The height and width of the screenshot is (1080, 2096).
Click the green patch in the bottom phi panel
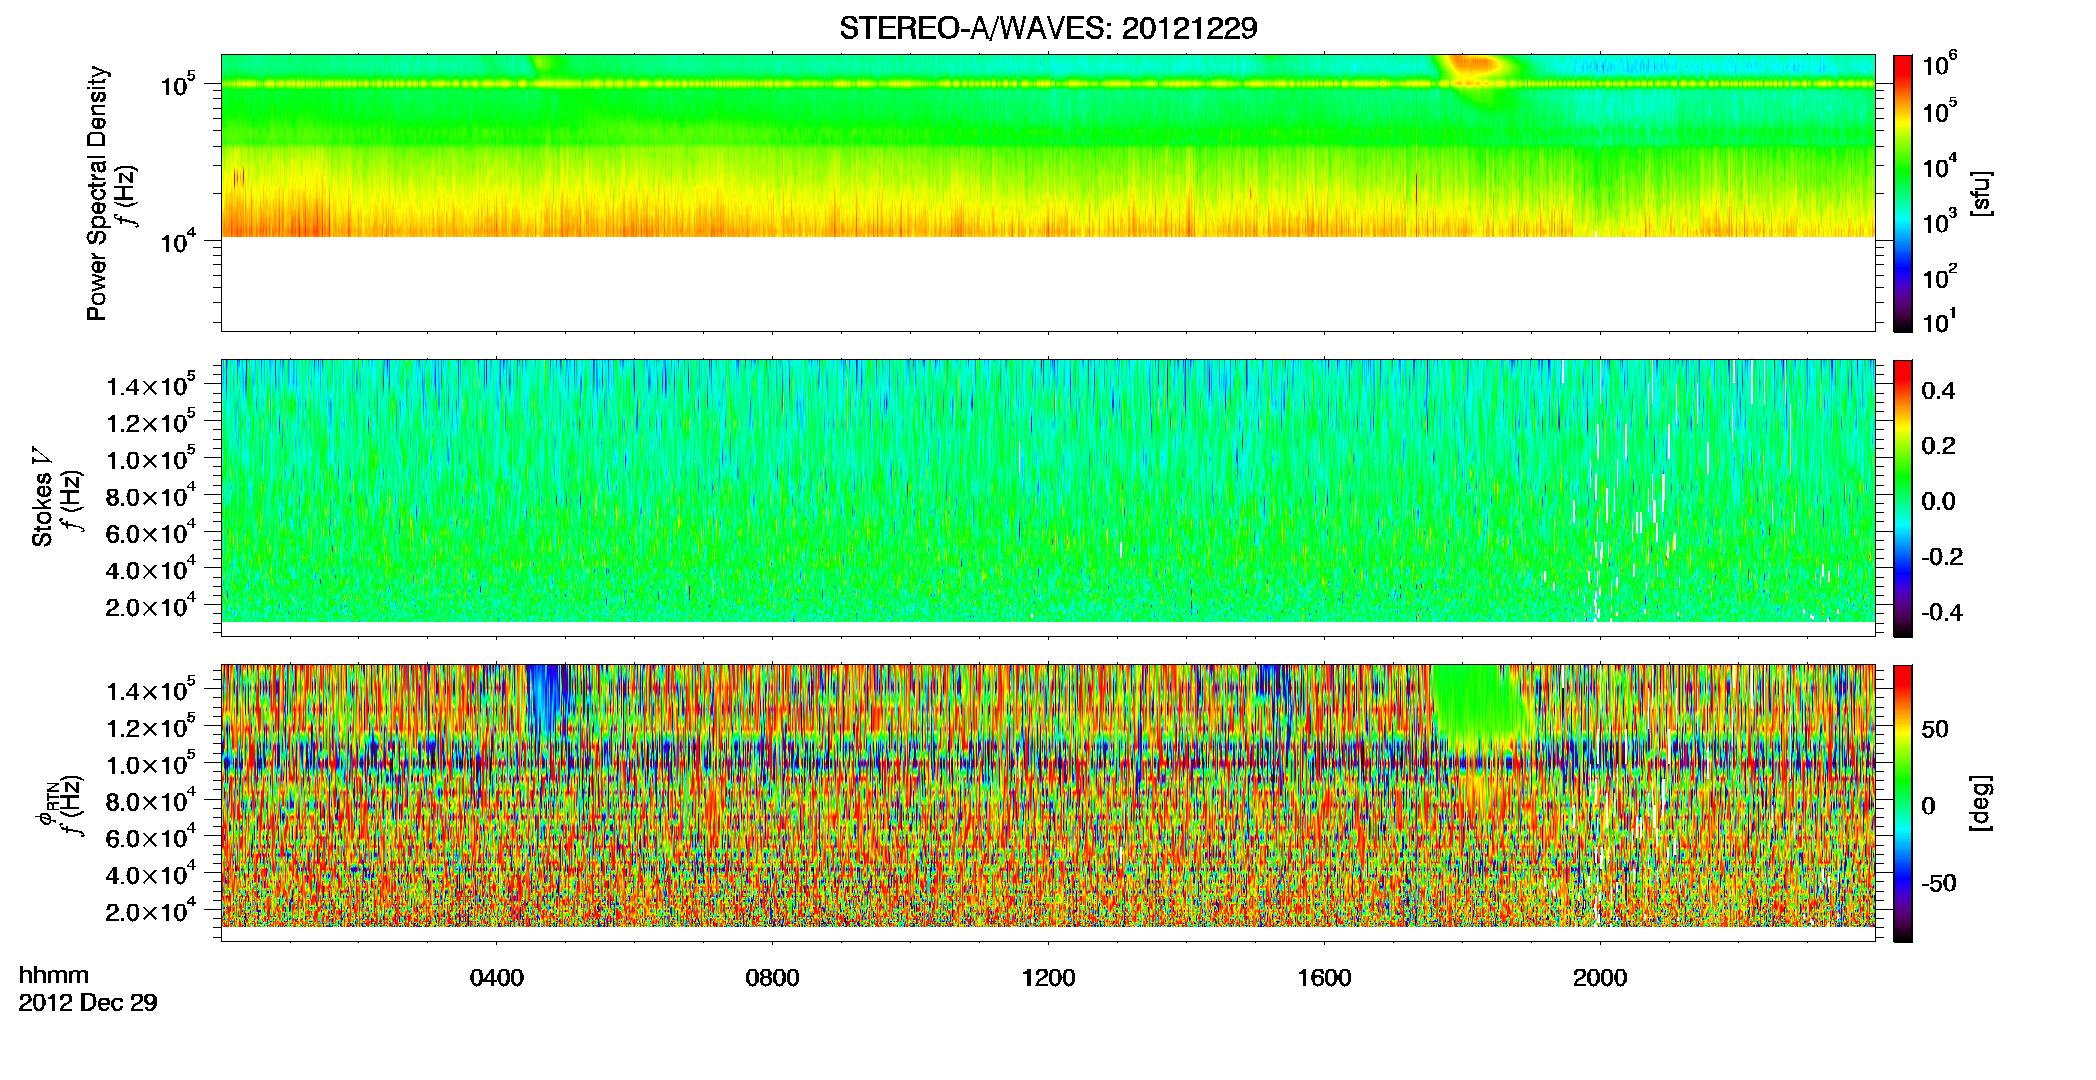(x=1482, y=705)
